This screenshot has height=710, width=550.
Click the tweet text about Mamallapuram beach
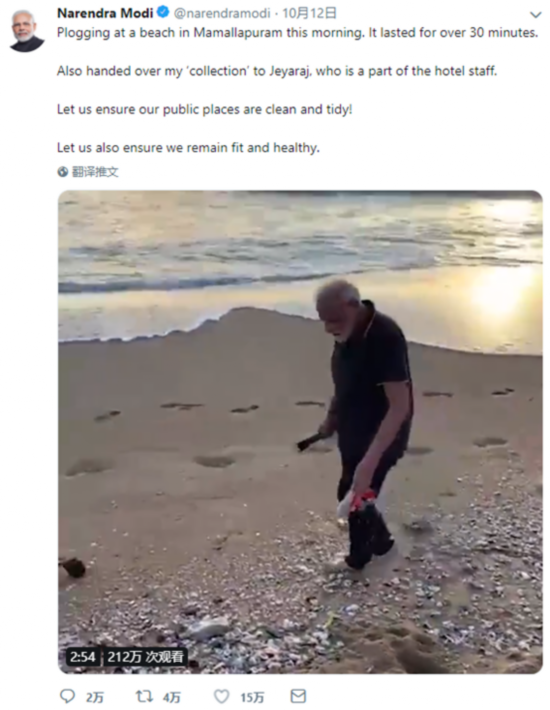(x=297, y=33)
